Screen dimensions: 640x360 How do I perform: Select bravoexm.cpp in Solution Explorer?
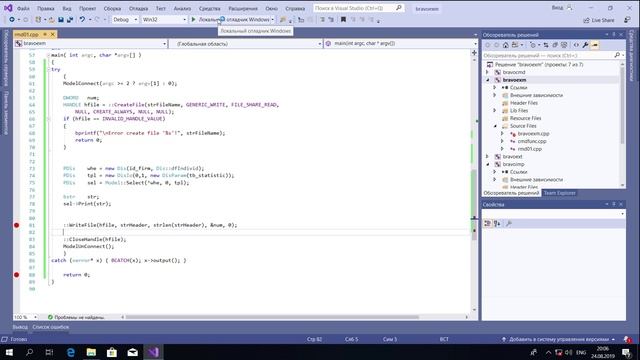(533, 133)
